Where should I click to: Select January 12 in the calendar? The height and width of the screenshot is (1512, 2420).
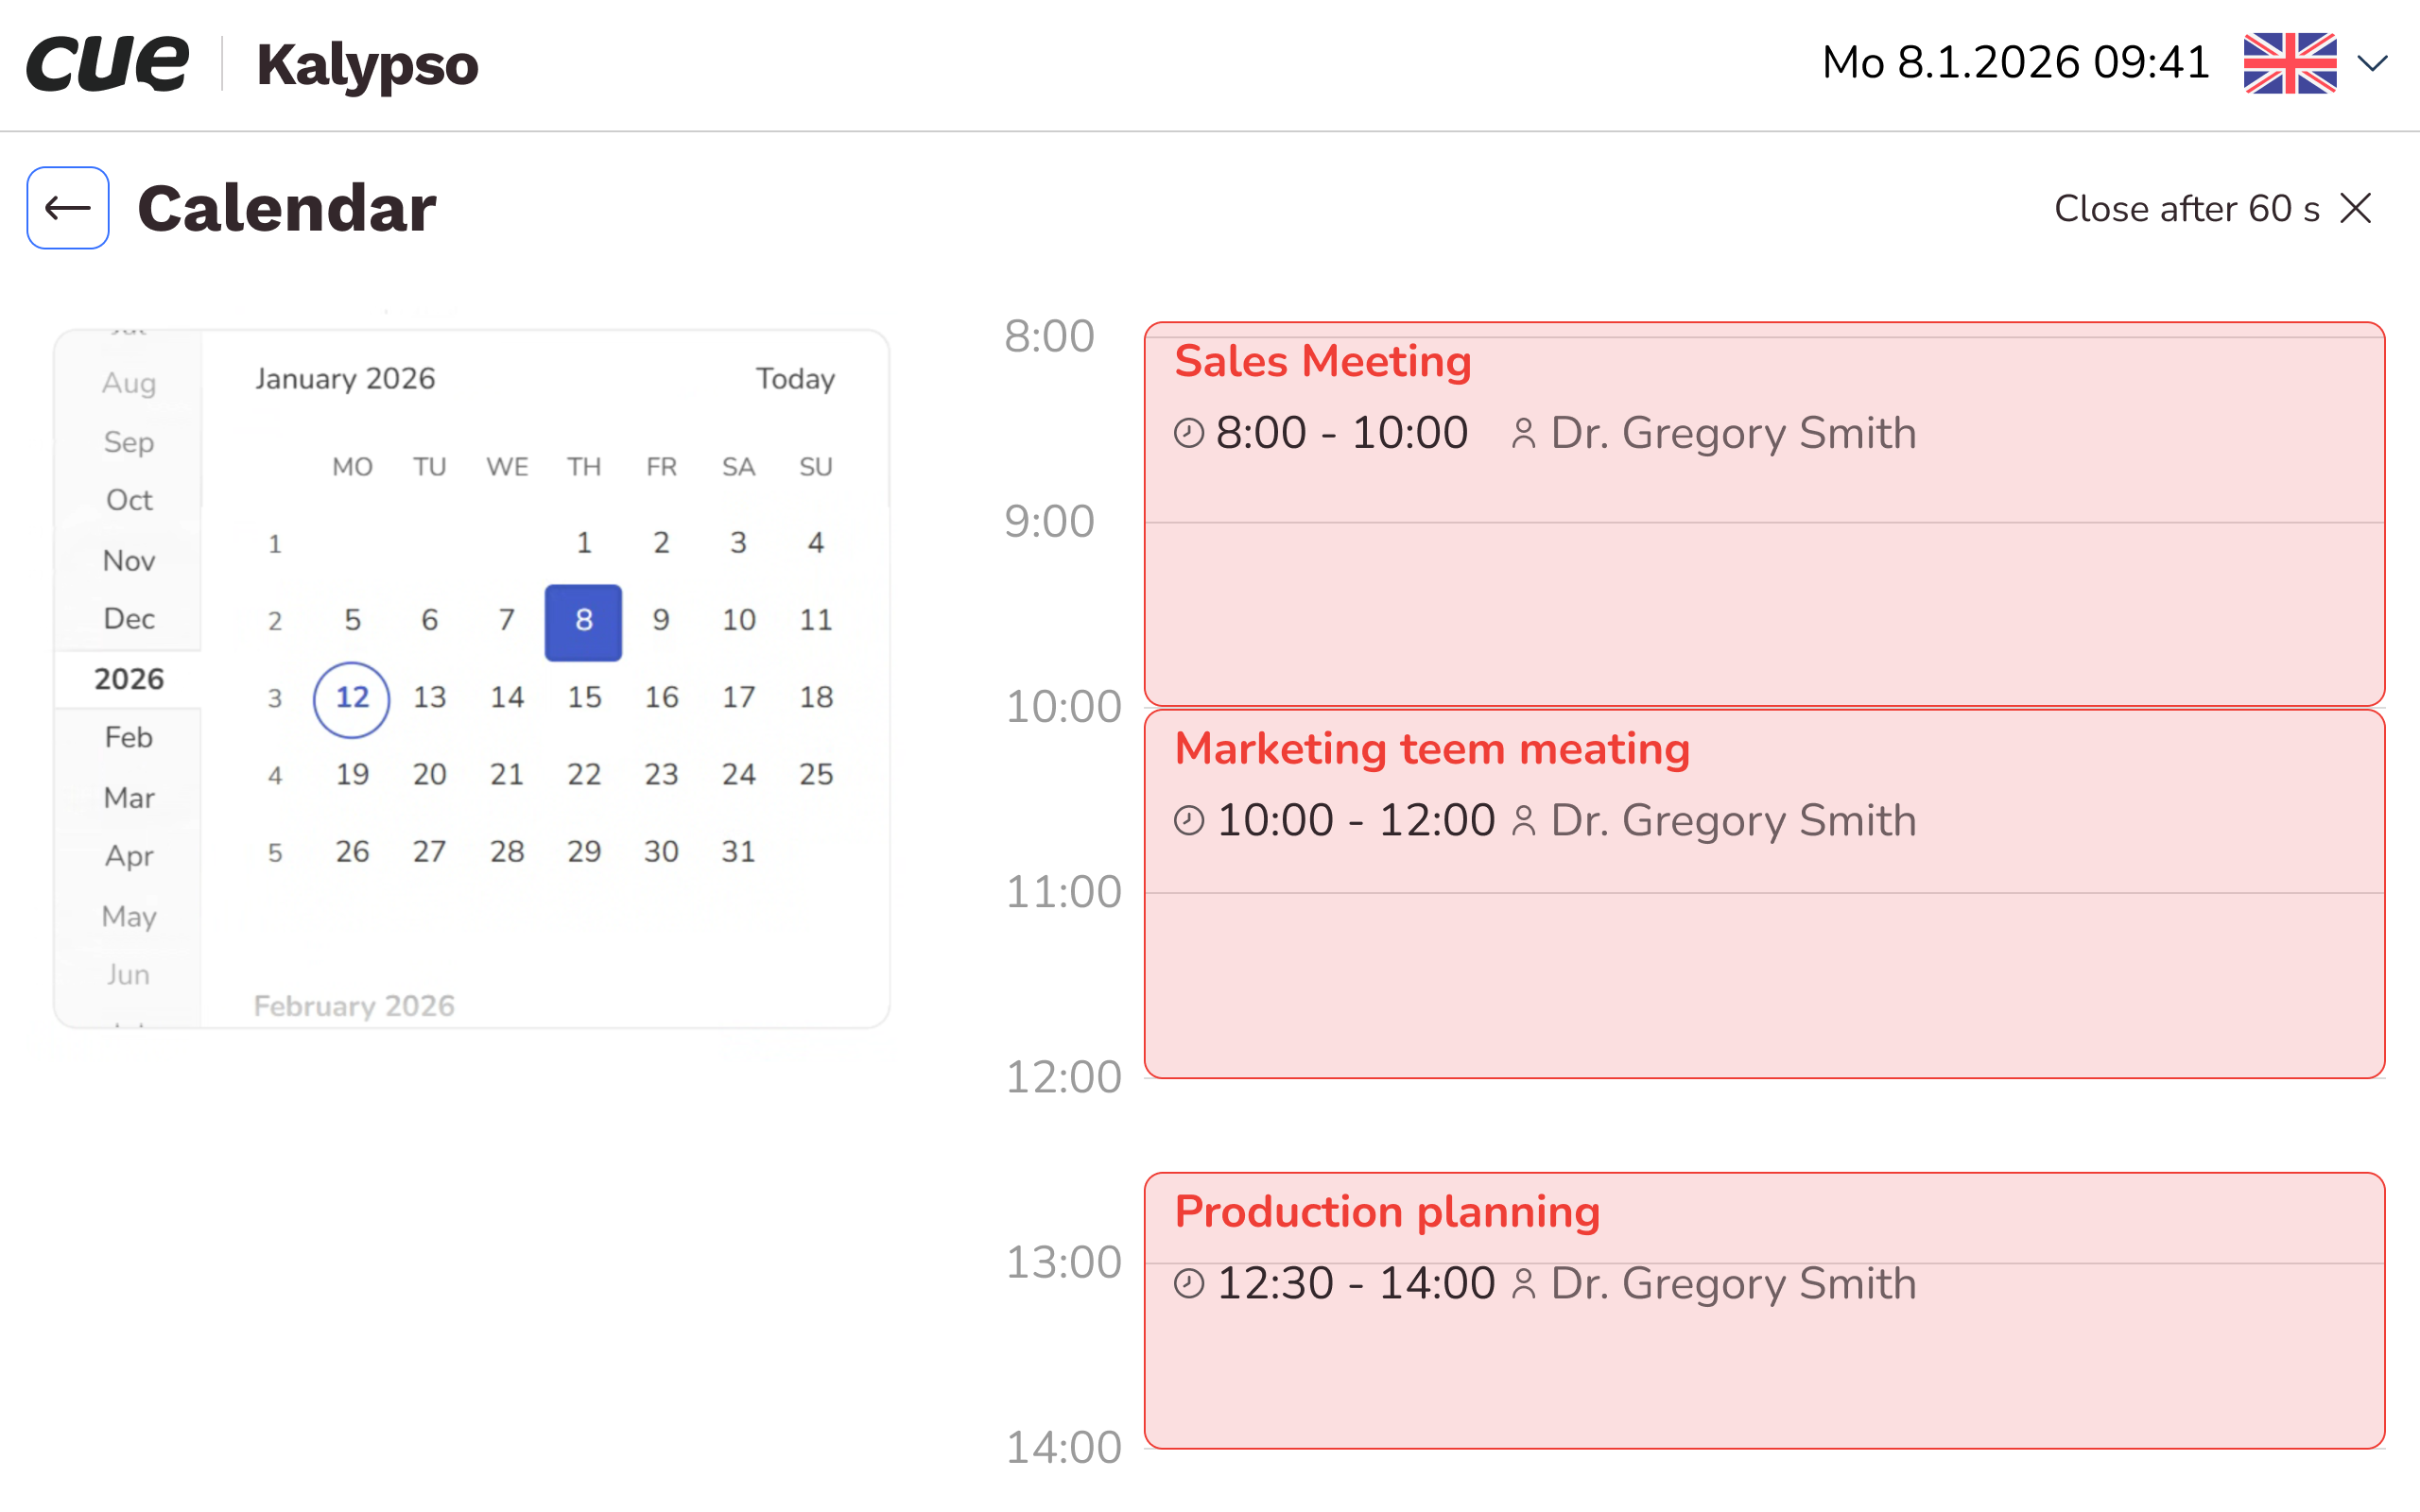(x=352, y=698)
